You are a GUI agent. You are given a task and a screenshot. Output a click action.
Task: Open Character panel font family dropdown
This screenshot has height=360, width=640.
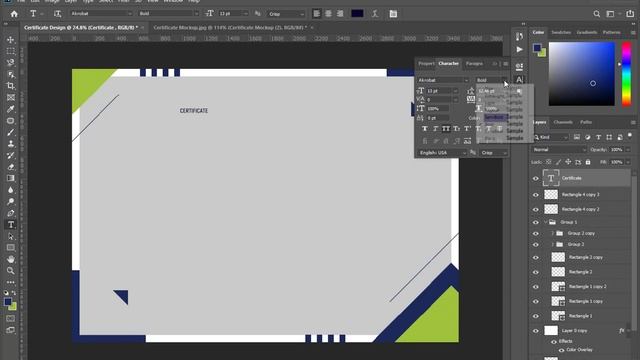[x=443, y=80]
